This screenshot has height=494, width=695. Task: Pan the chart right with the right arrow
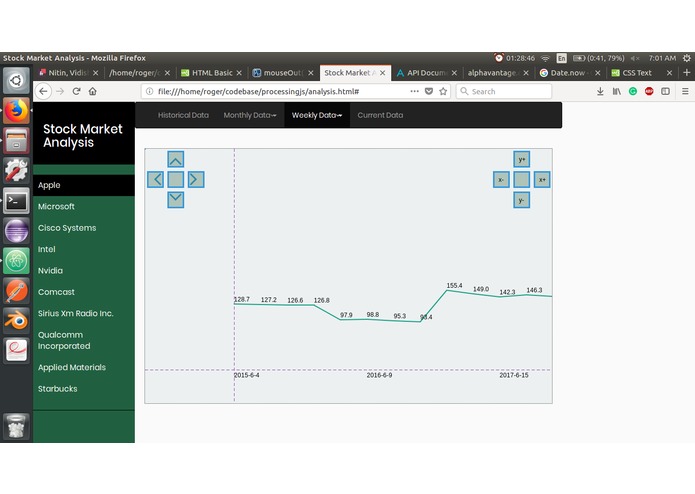click(196, 179)
